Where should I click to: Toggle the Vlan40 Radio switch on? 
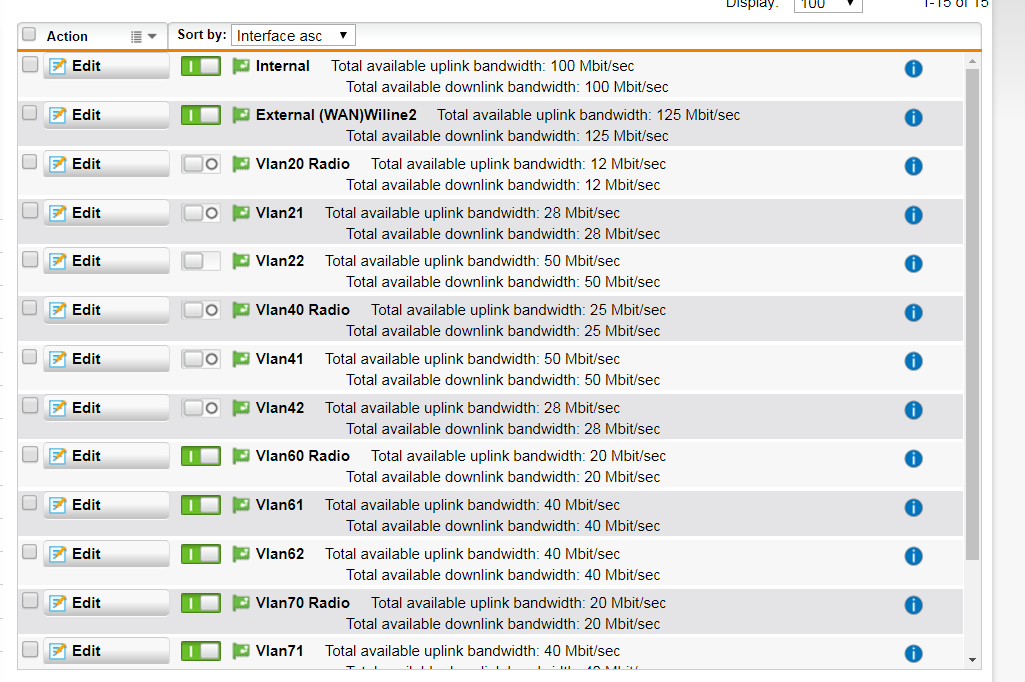201,310
